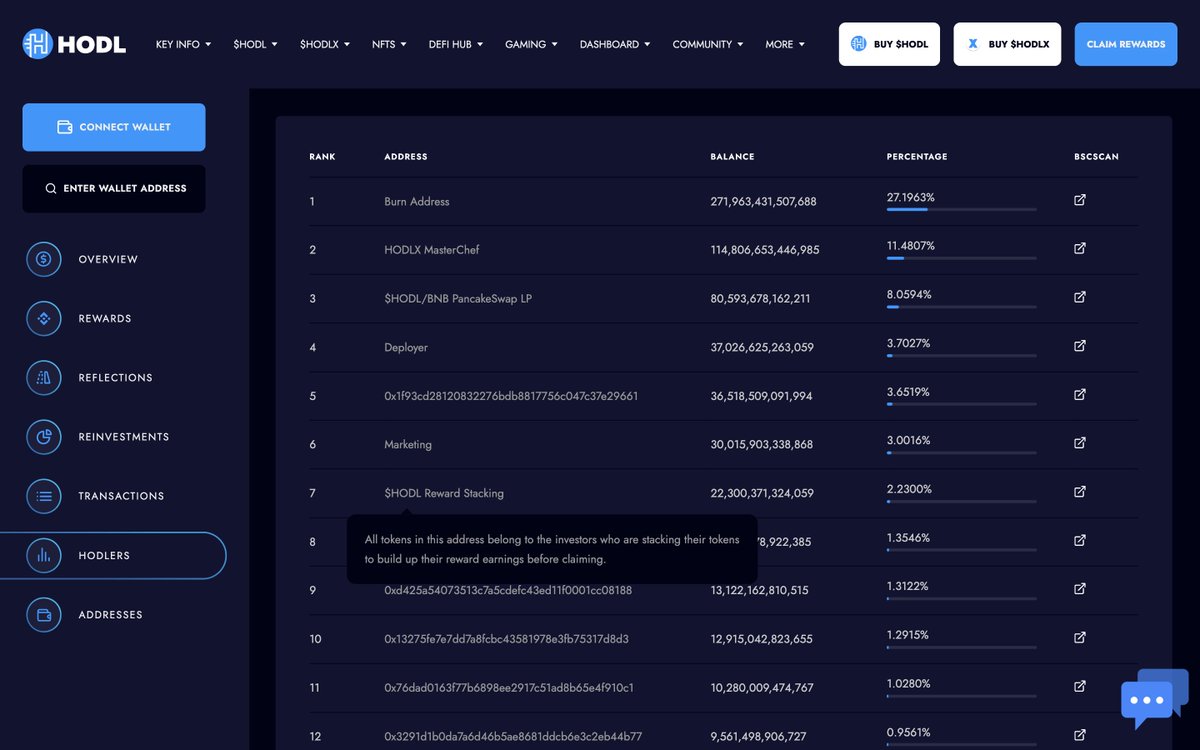1200x750 pixels.
Task: Open BscScan link for rank 9 address
Action: pos(1080,589)
